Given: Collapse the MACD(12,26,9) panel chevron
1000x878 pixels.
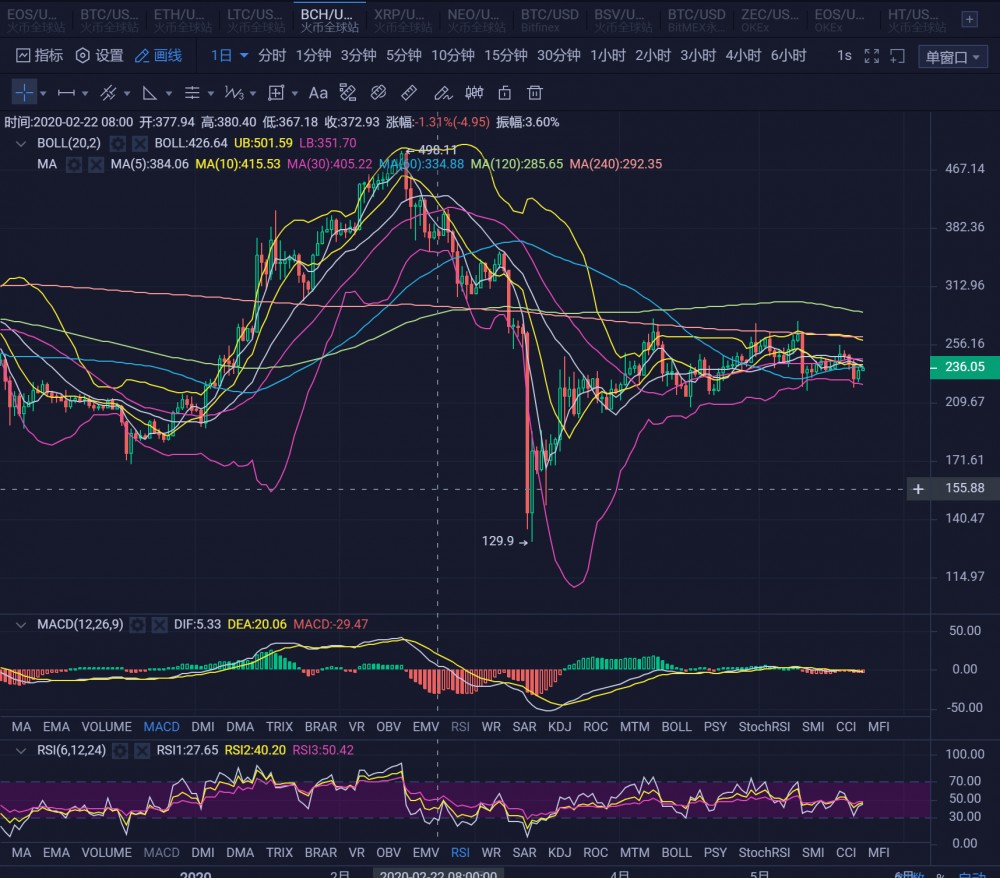Looking at the screenshot, I should (x=21, y=624).
